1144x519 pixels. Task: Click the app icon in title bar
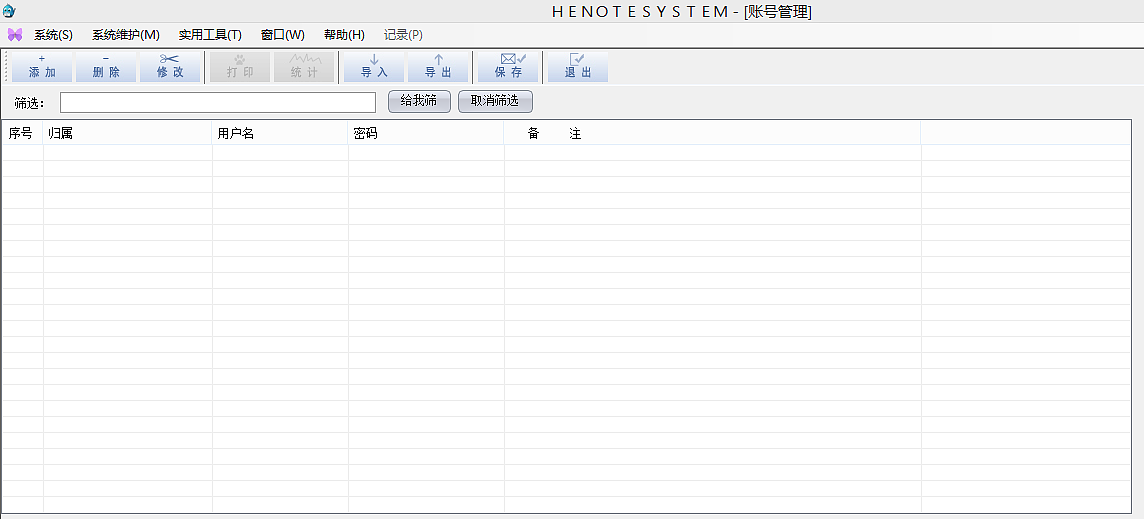click(9, 11)
